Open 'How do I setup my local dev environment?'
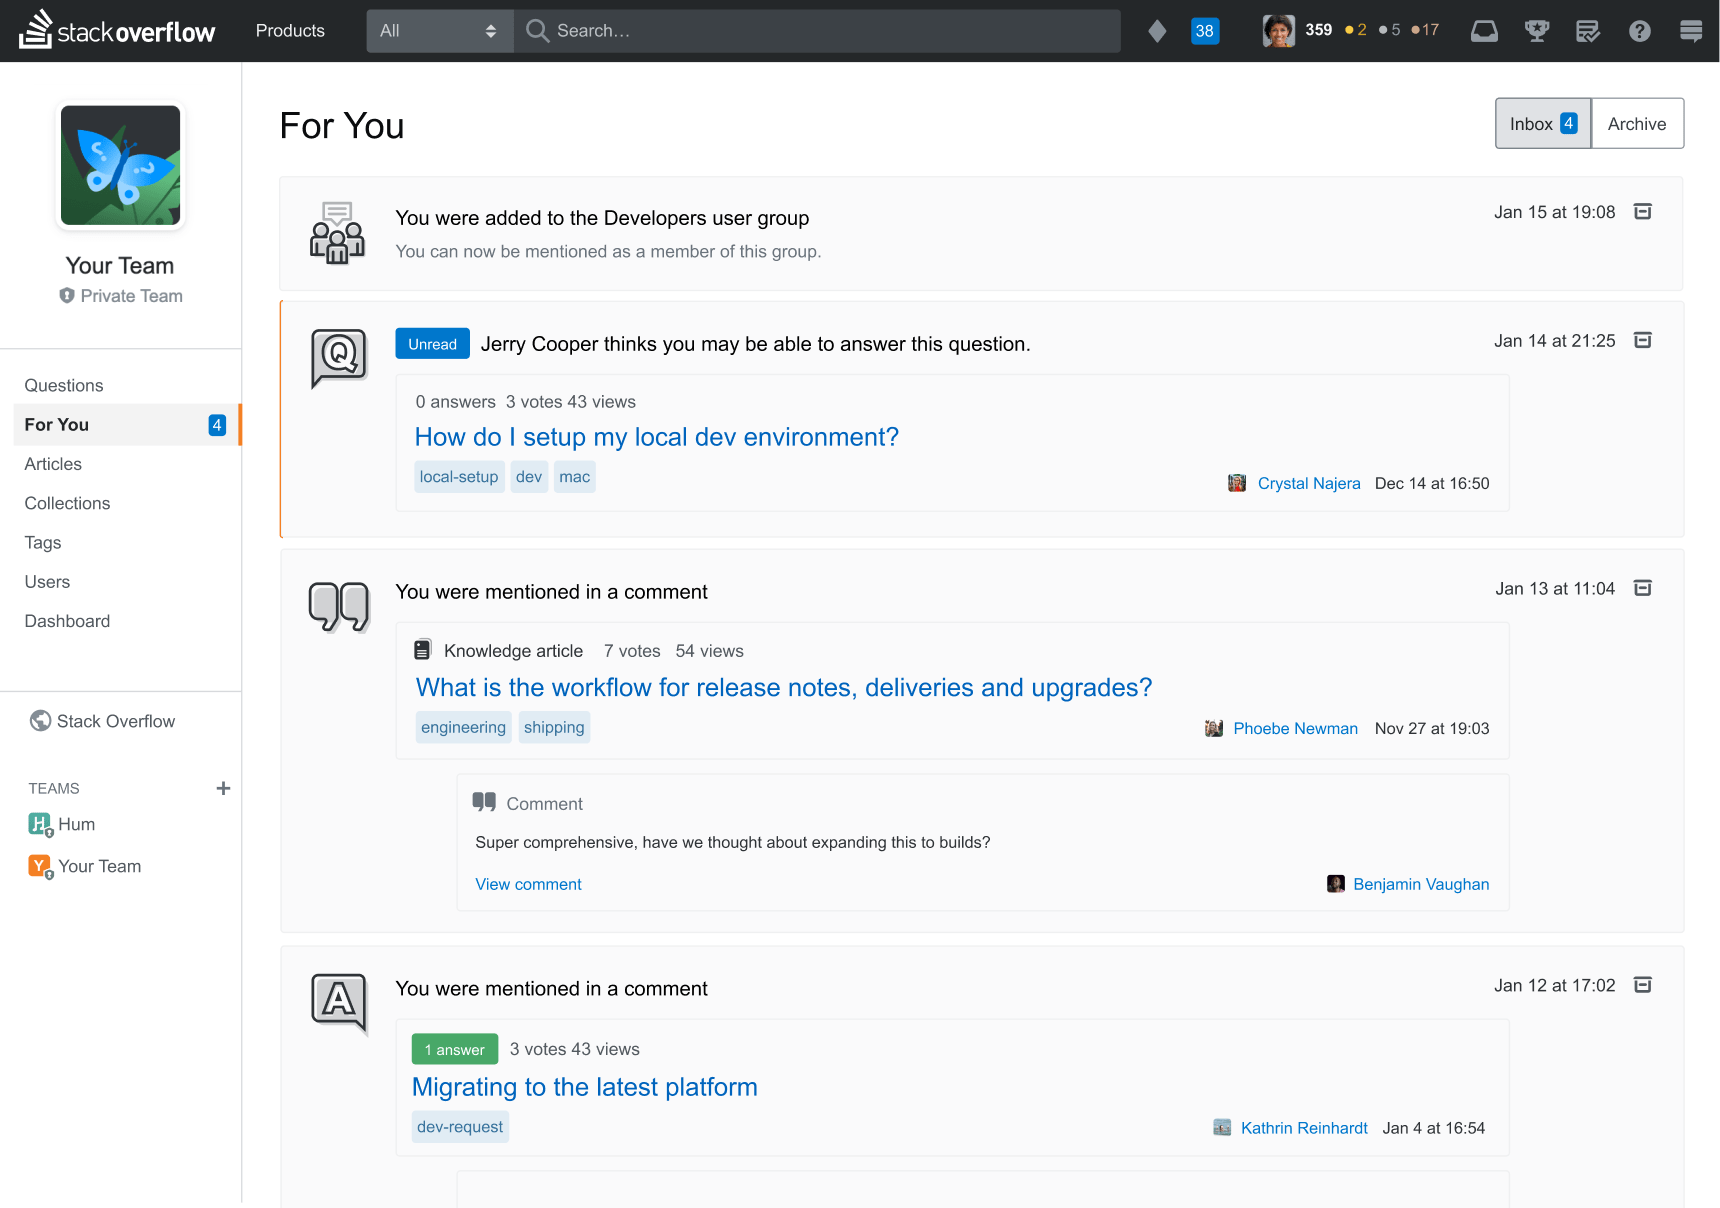Viewport: 1720px width, 1208px height. pyautogui.click(x=656, y=438)
